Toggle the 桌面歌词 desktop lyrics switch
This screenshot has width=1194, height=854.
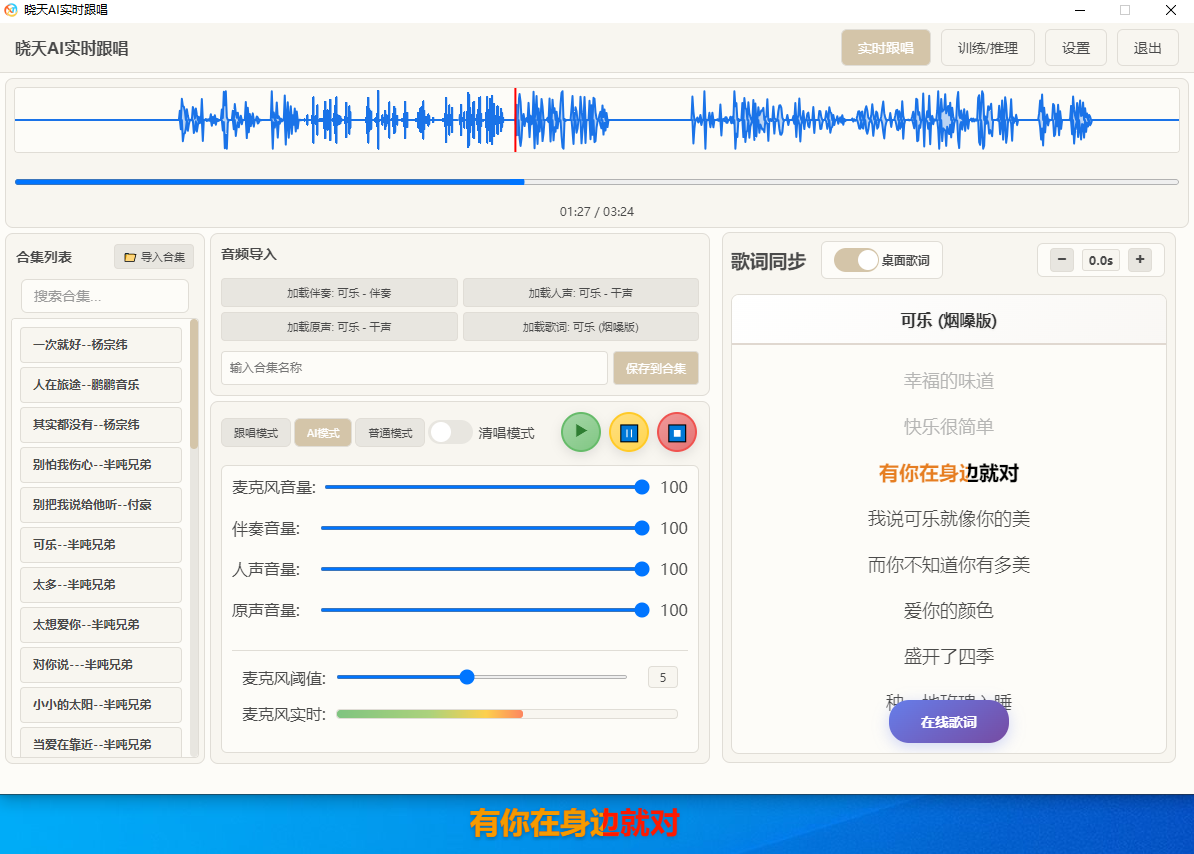(856, 260)
